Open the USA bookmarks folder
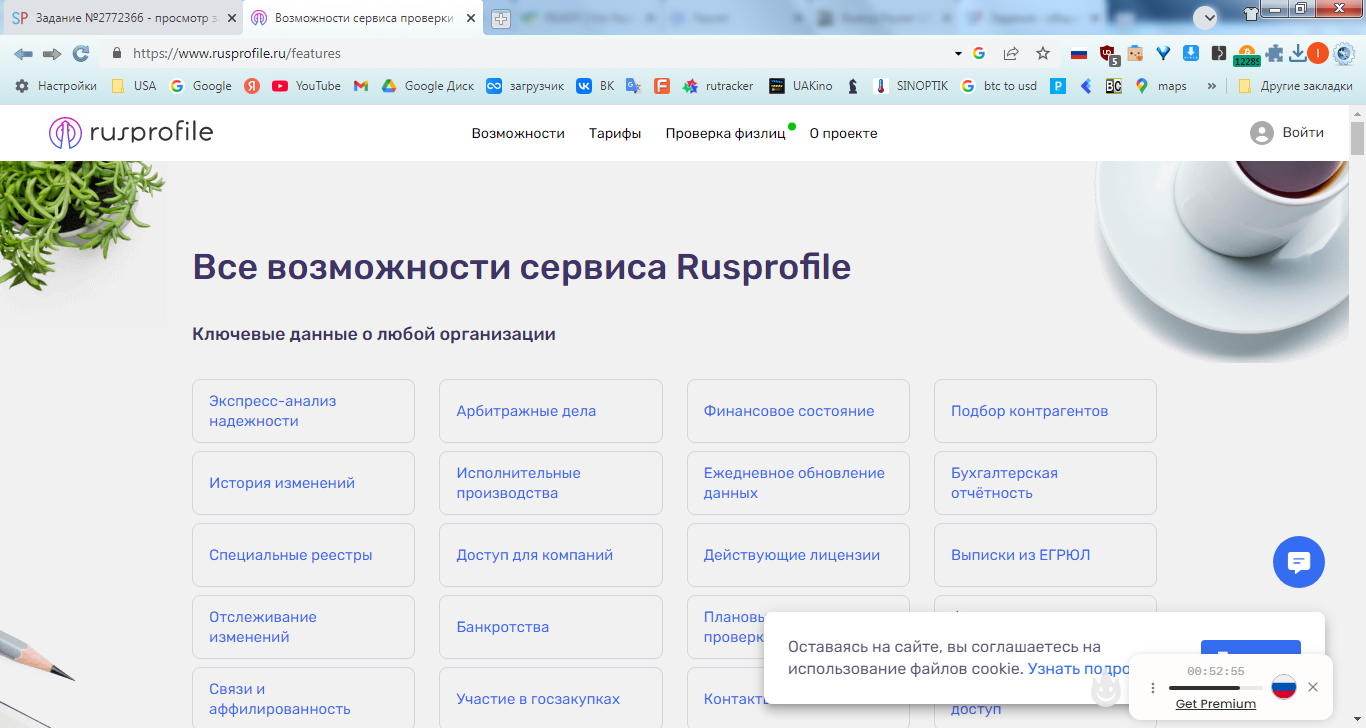This screenshot has width=1366, height=728. (x=133, y=86)
